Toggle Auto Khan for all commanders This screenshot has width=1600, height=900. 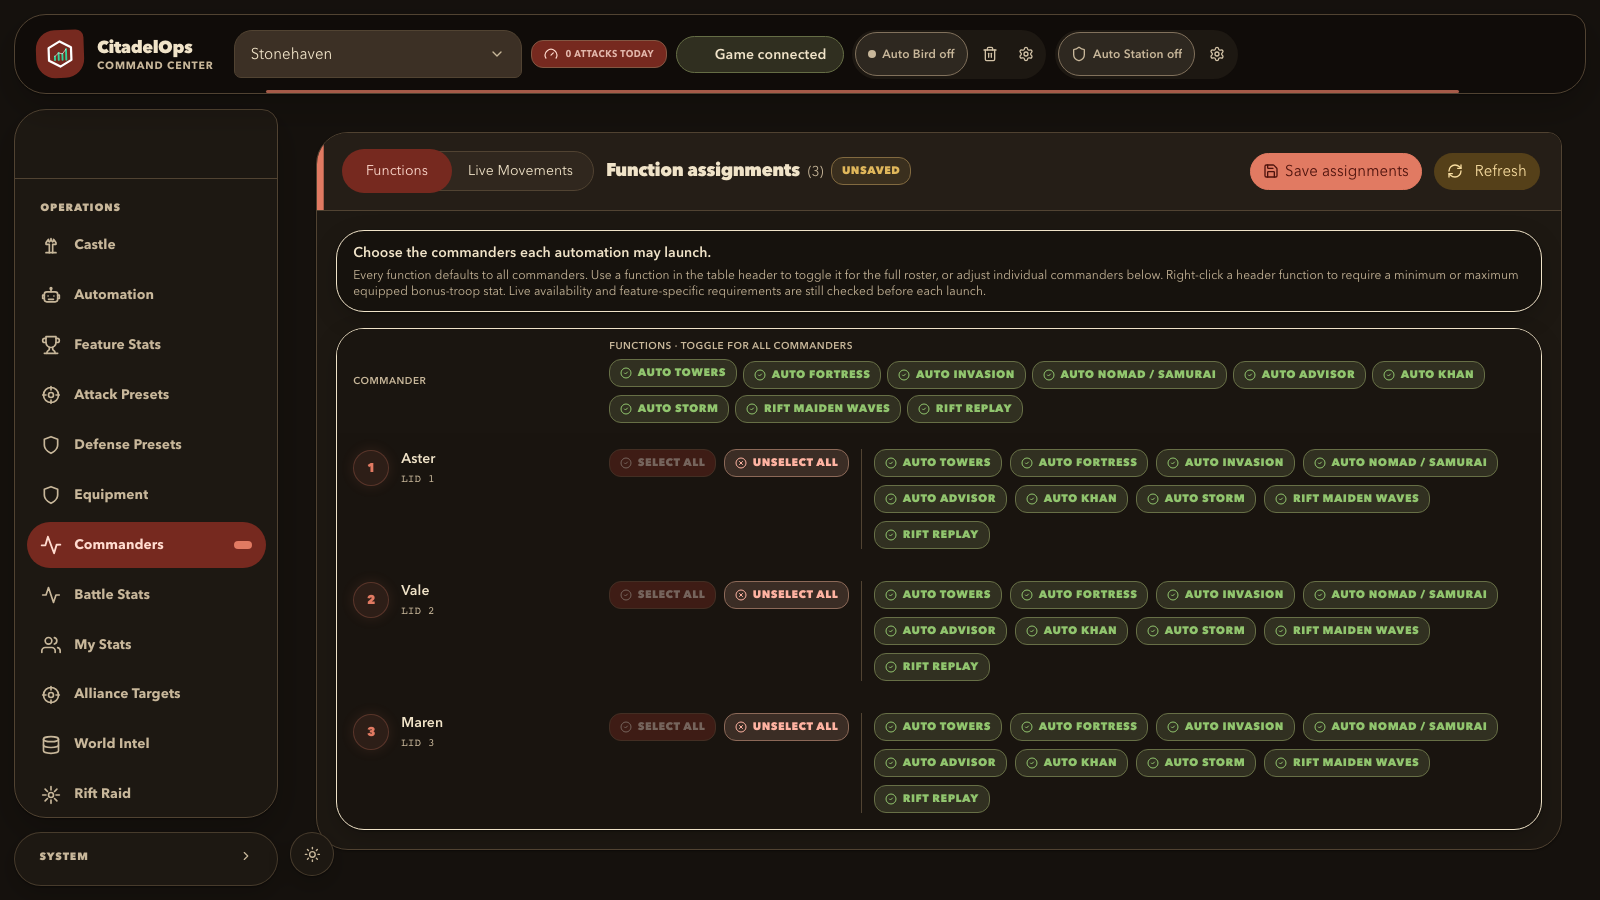1428,375
